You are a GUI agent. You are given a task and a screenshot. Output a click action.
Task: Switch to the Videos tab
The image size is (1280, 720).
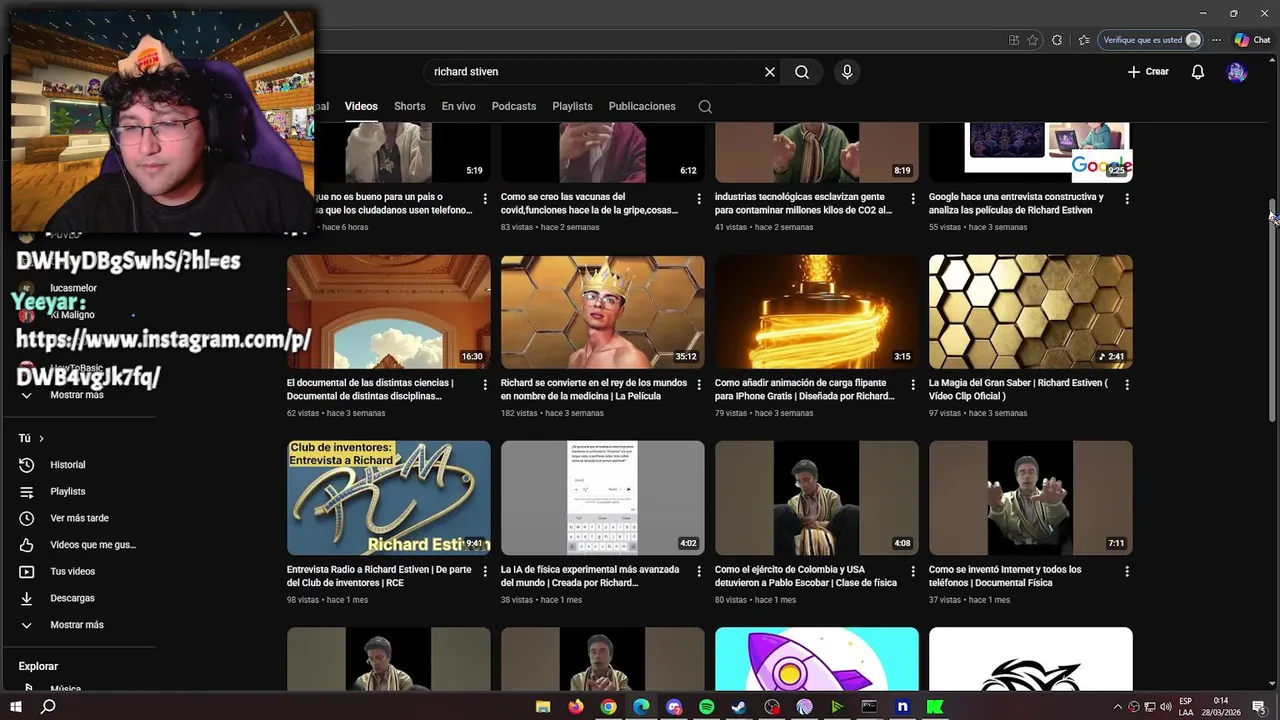(x=361, y=106)
